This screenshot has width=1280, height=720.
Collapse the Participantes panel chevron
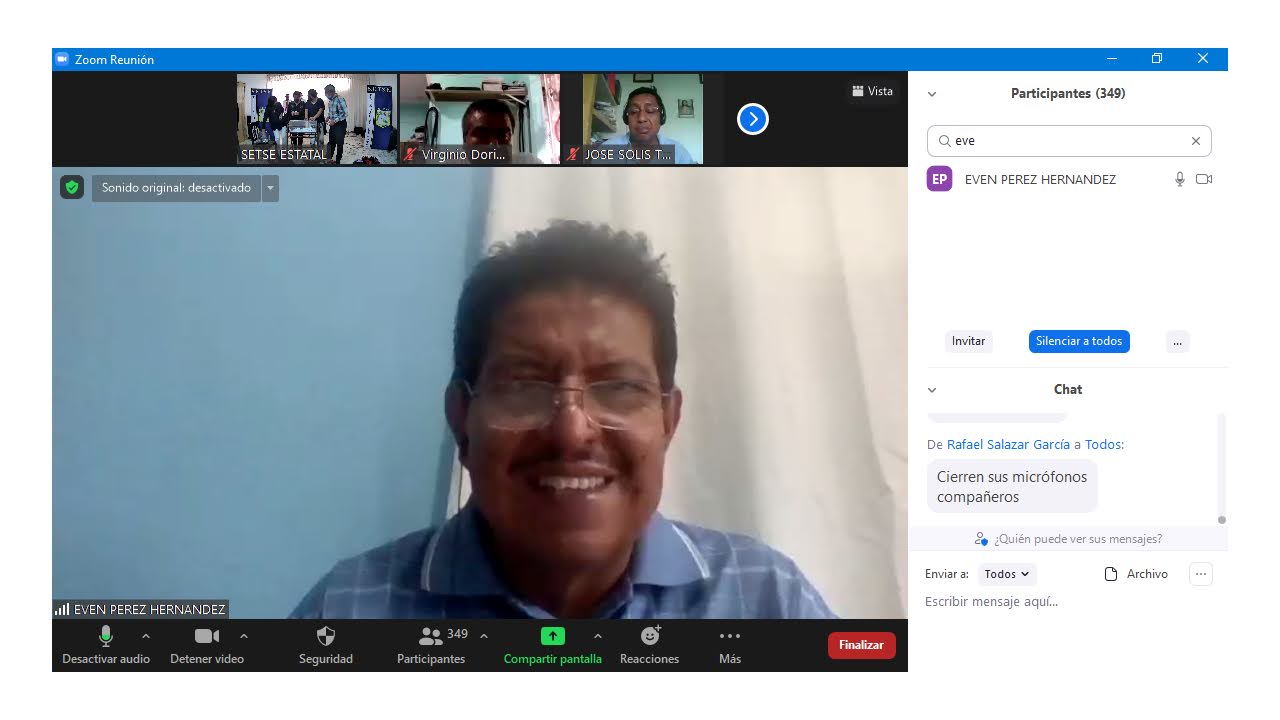point(932,94)
